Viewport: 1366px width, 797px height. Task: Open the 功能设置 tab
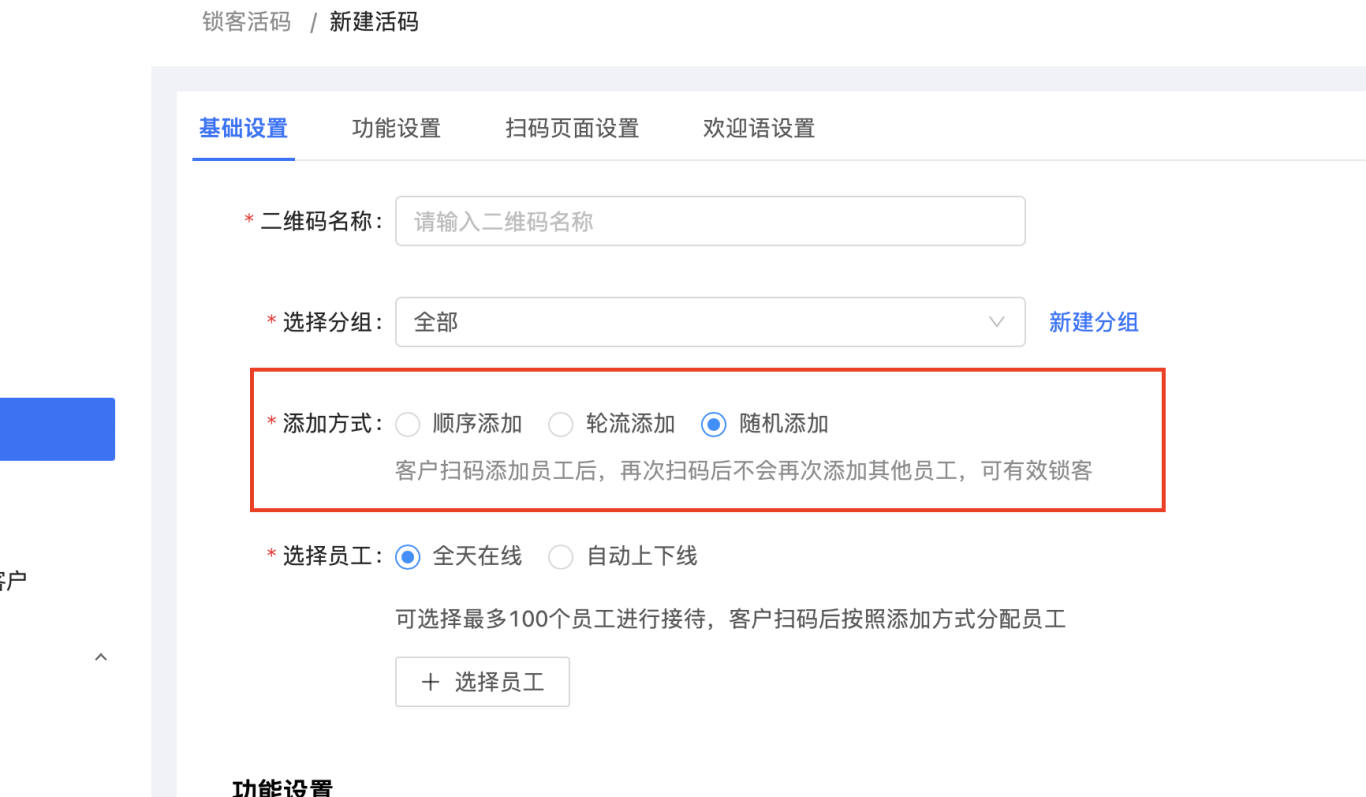click(x=396, y=128)
